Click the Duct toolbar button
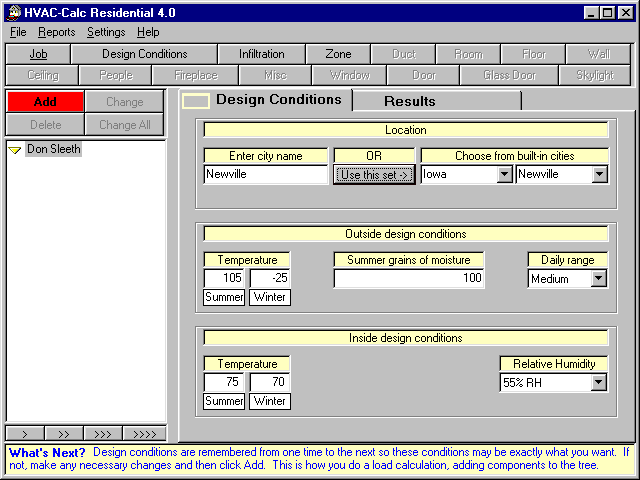The image size is (640, 480). pyautogui.click(x=403, y=54)
